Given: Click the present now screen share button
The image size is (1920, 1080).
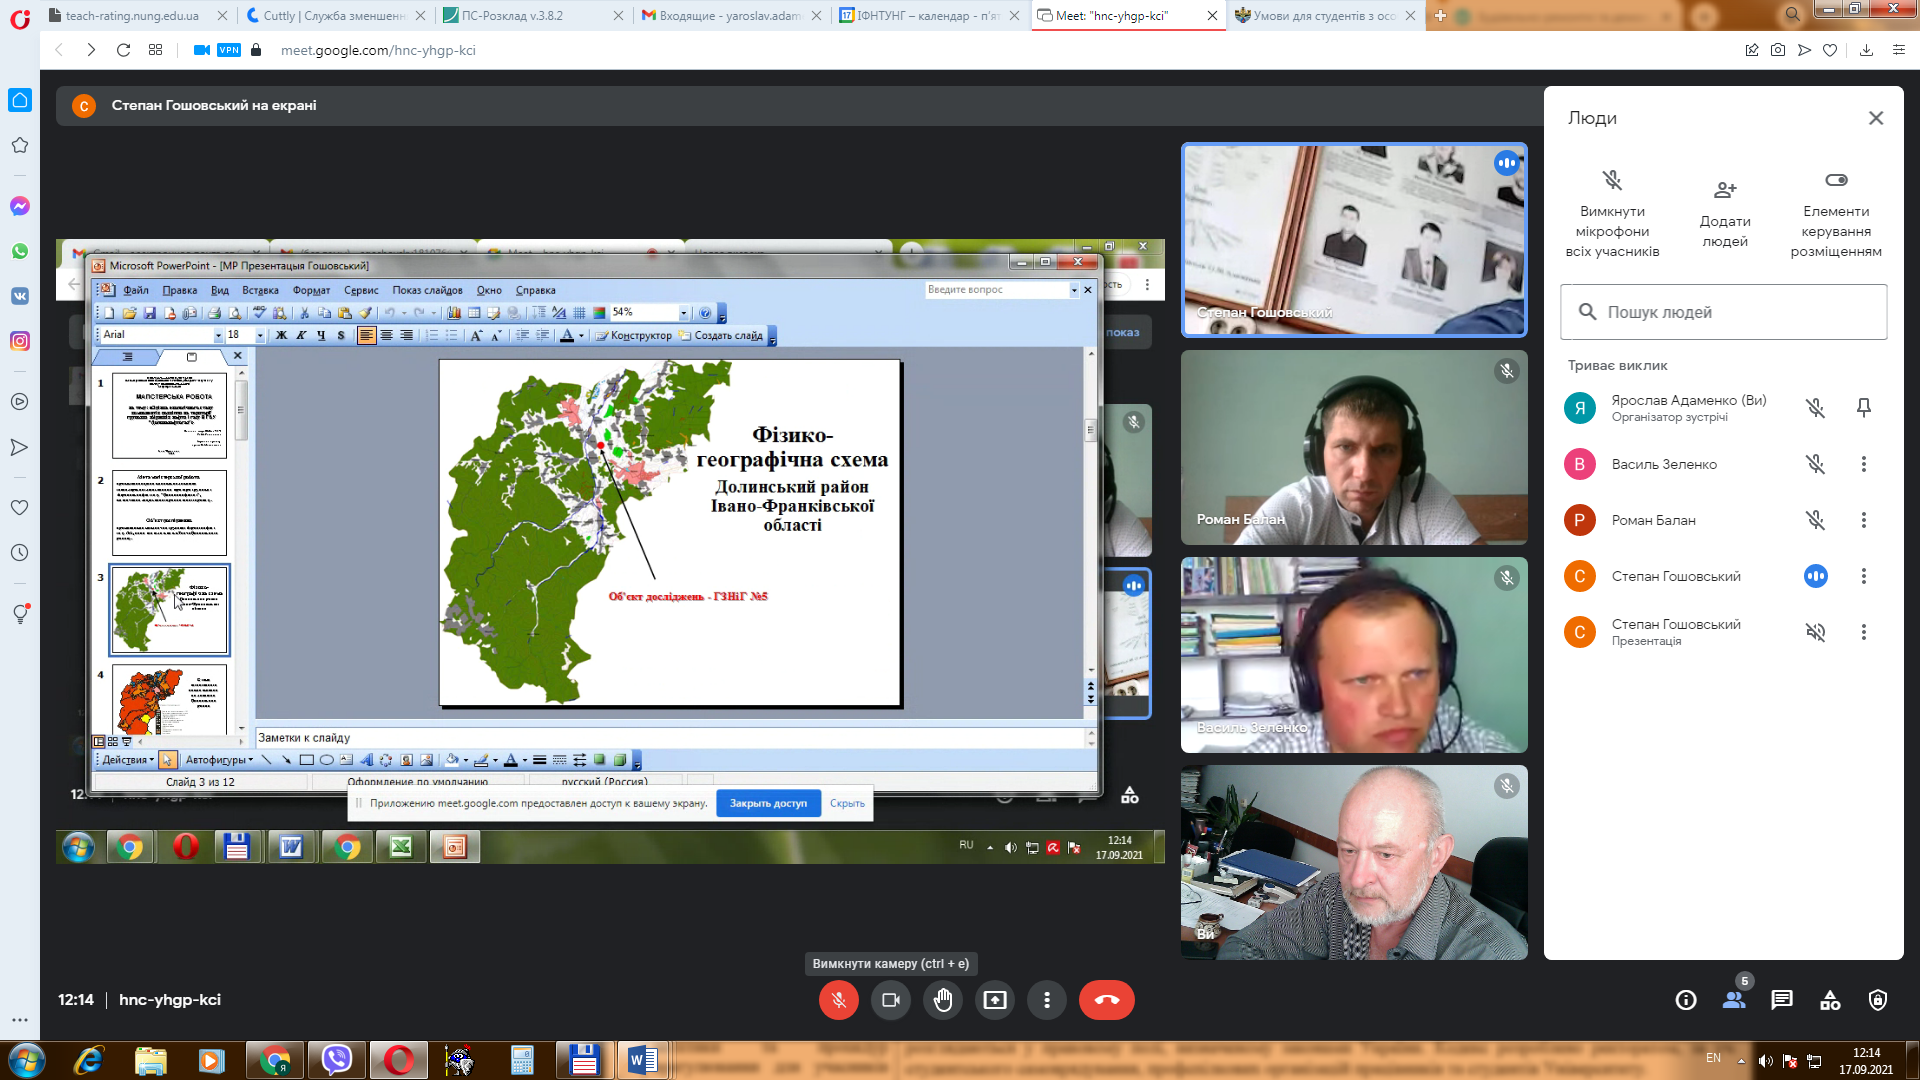Looking at the screenshot, I should [x=995, y=1000].
